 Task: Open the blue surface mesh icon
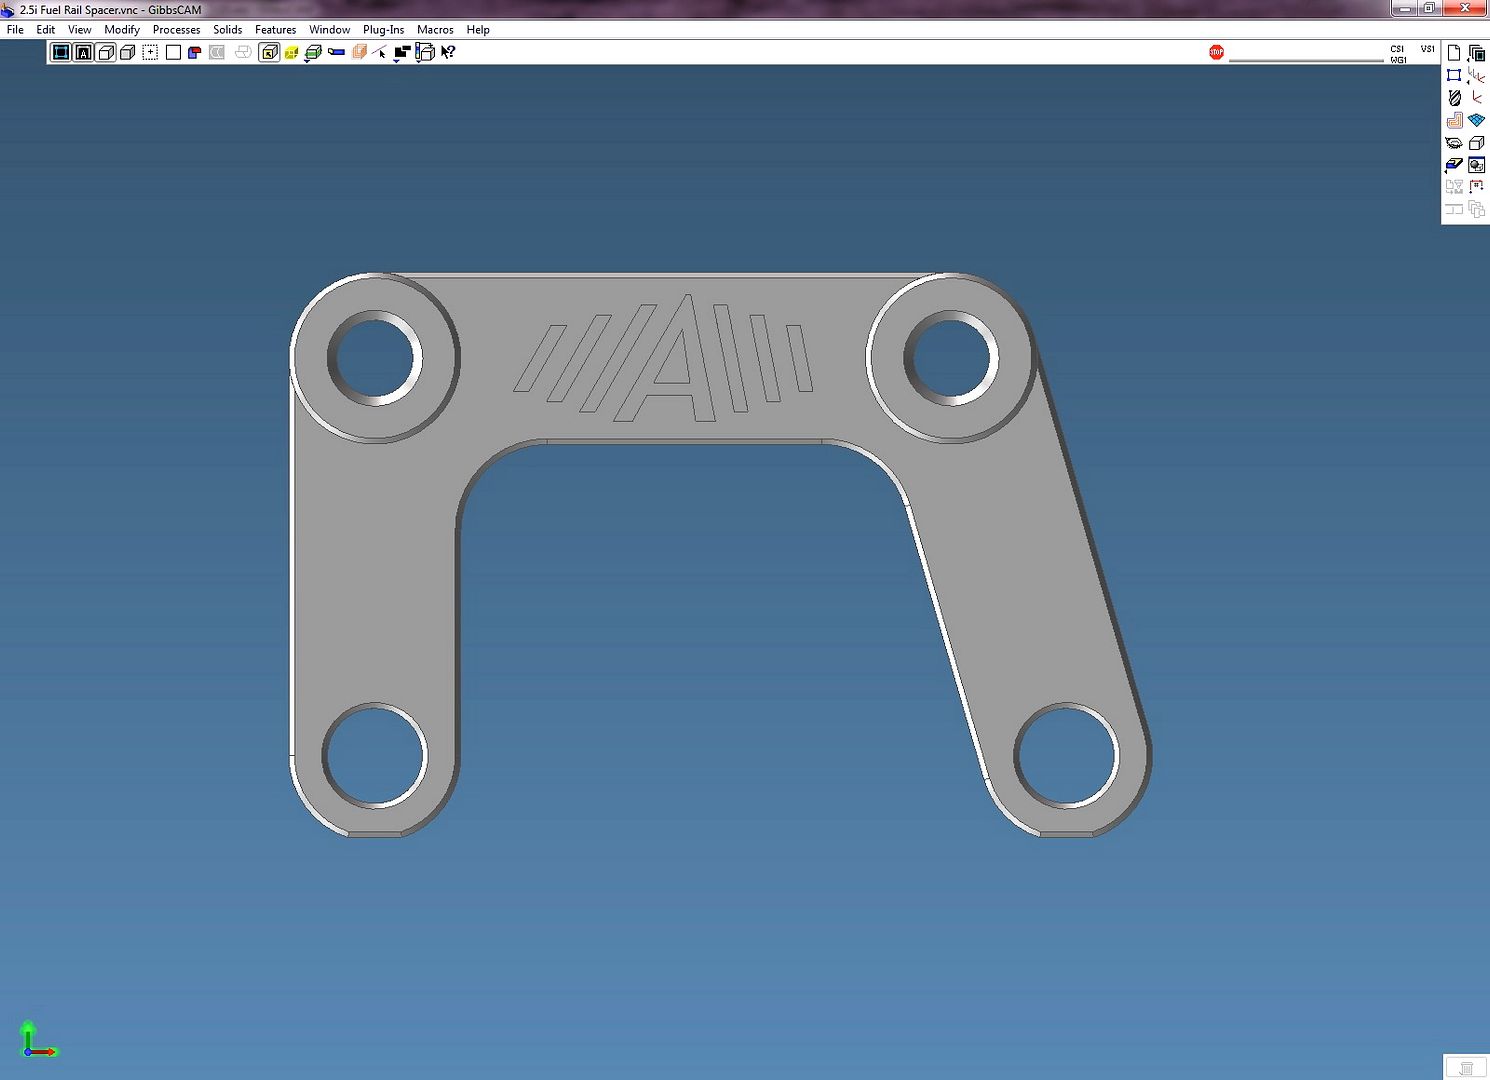tap(1476, 120)
